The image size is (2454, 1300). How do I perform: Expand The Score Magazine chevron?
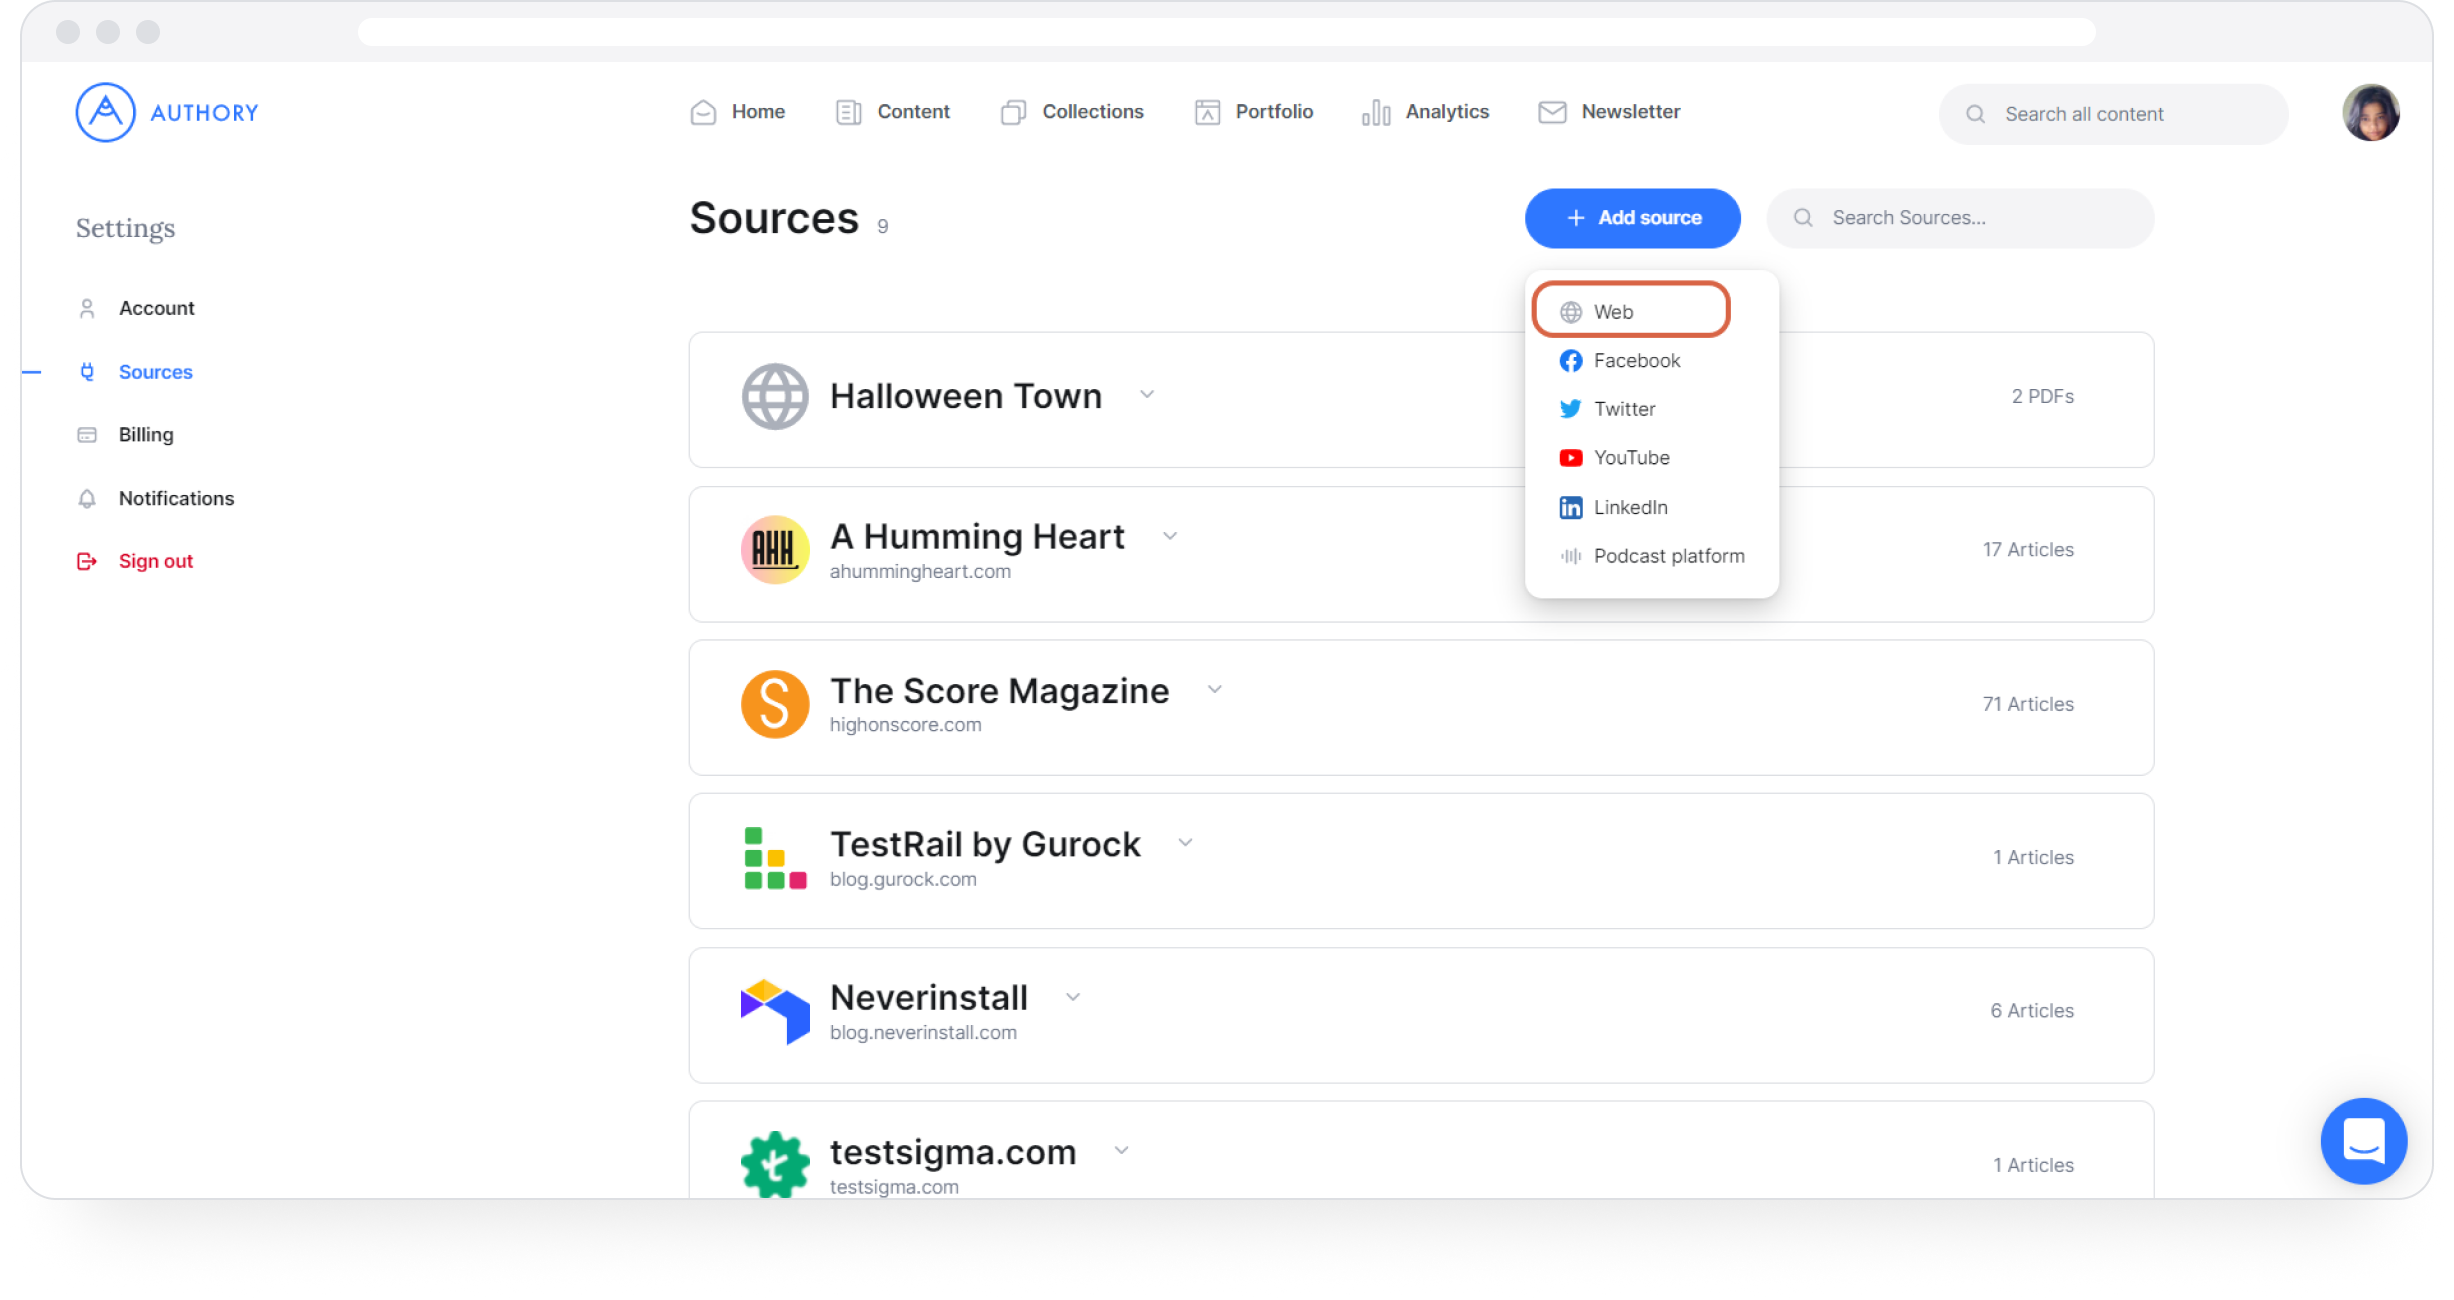[x=1215, y=689]
